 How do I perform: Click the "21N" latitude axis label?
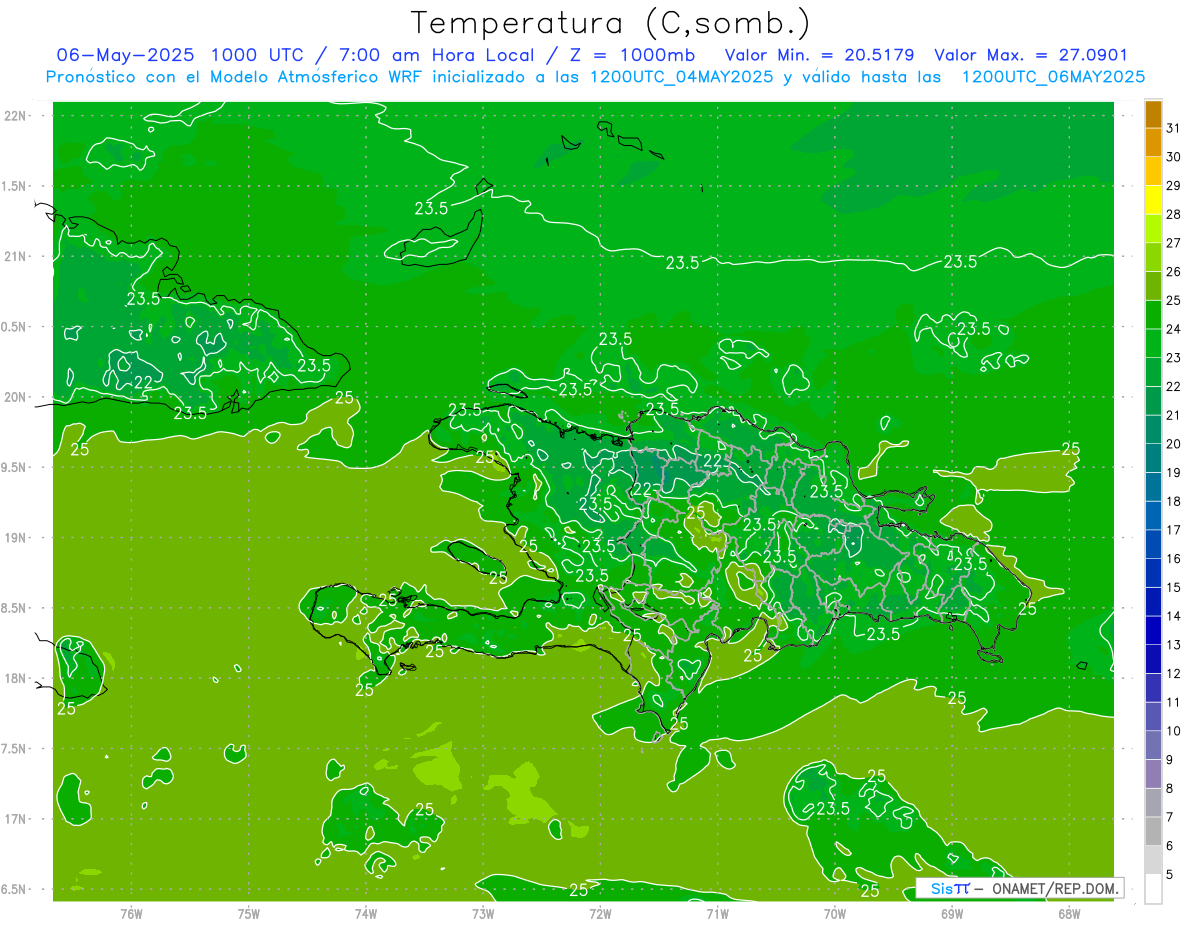pyautogui.click(x=14, y=257)
